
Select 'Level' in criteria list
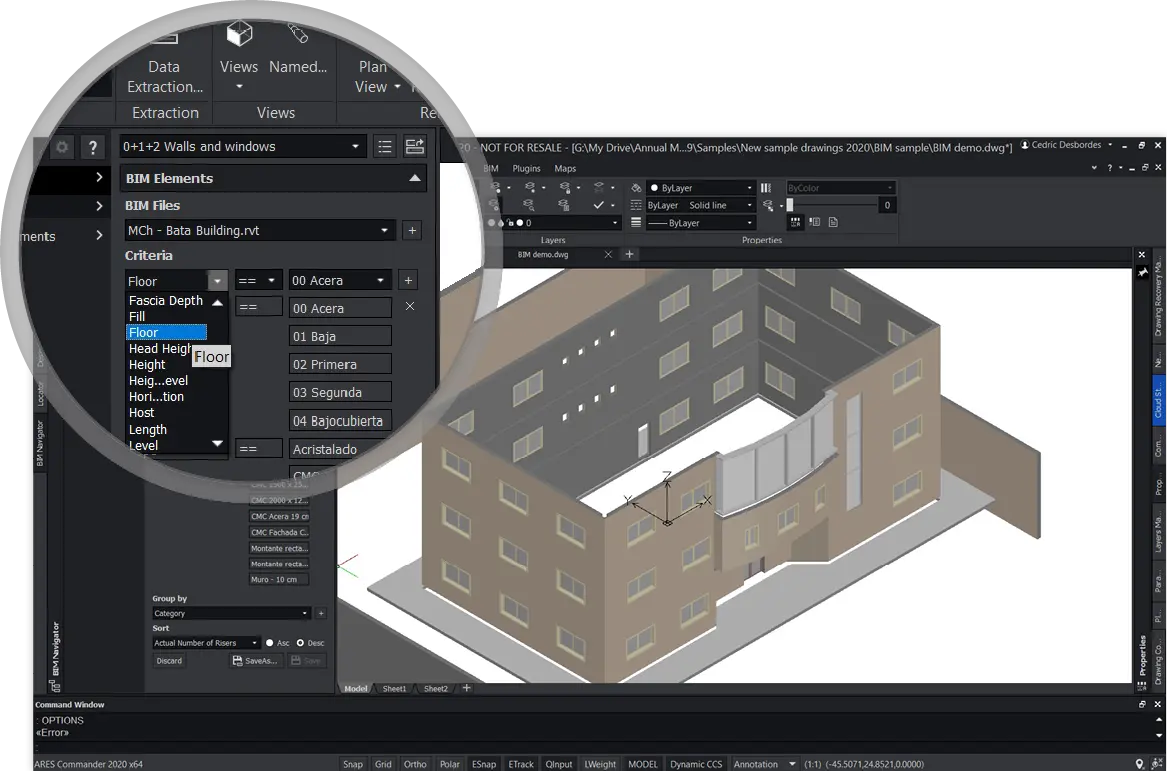(x=144, y=446)
